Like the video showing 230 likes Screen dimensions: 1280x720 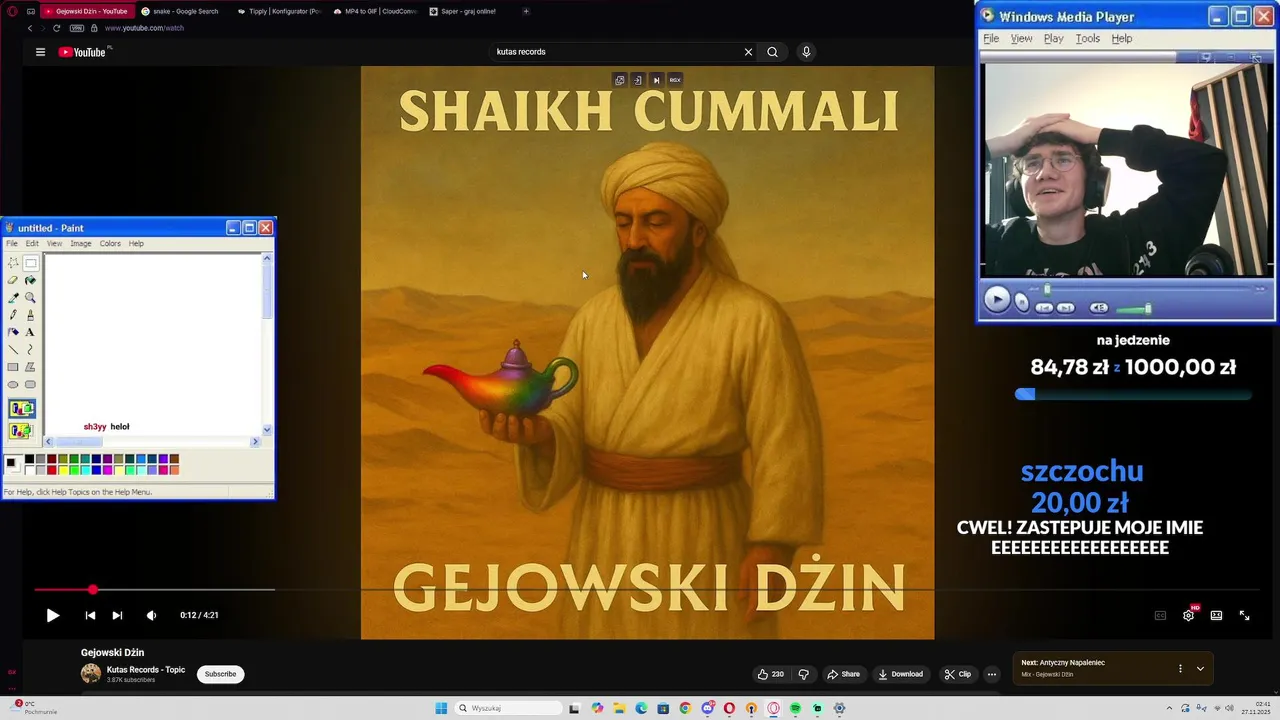771,674
